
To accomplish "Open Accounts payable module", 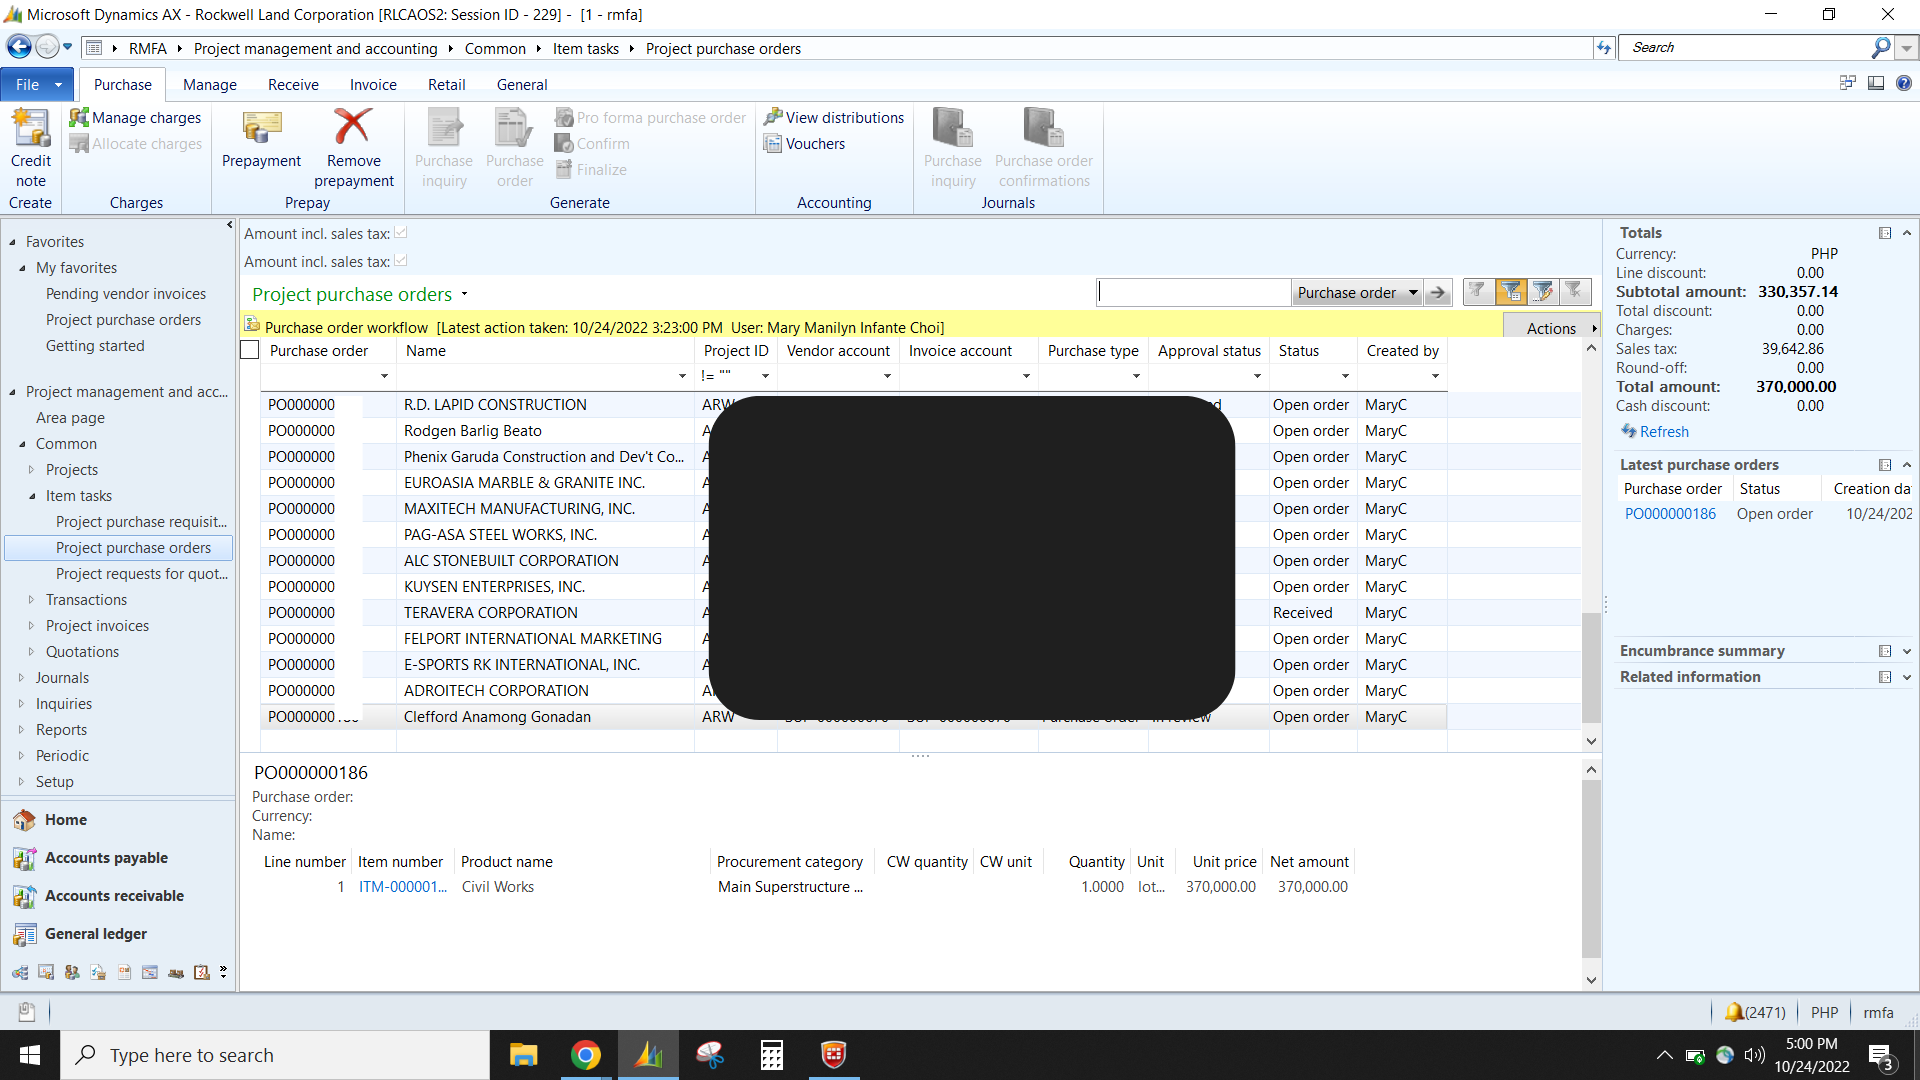I will 106,858.
